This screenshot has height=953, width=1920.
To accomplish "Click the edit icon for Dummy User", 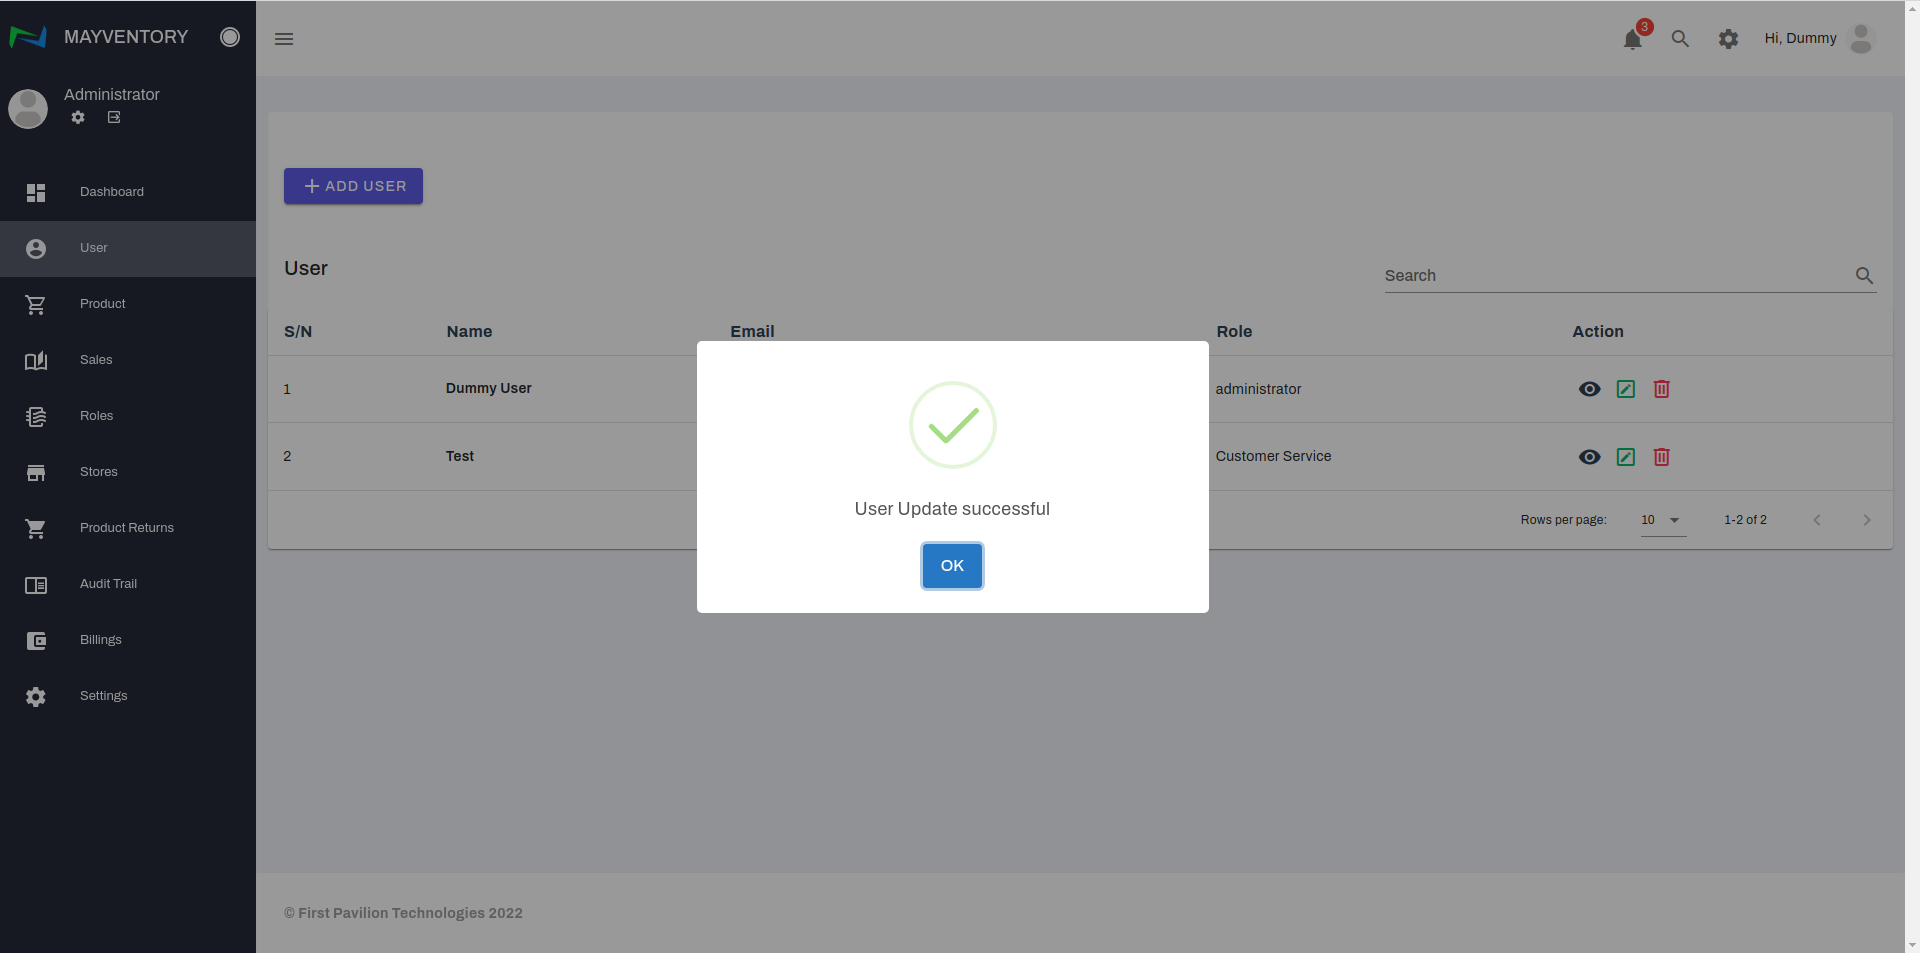I will [x=1626, y=389].
